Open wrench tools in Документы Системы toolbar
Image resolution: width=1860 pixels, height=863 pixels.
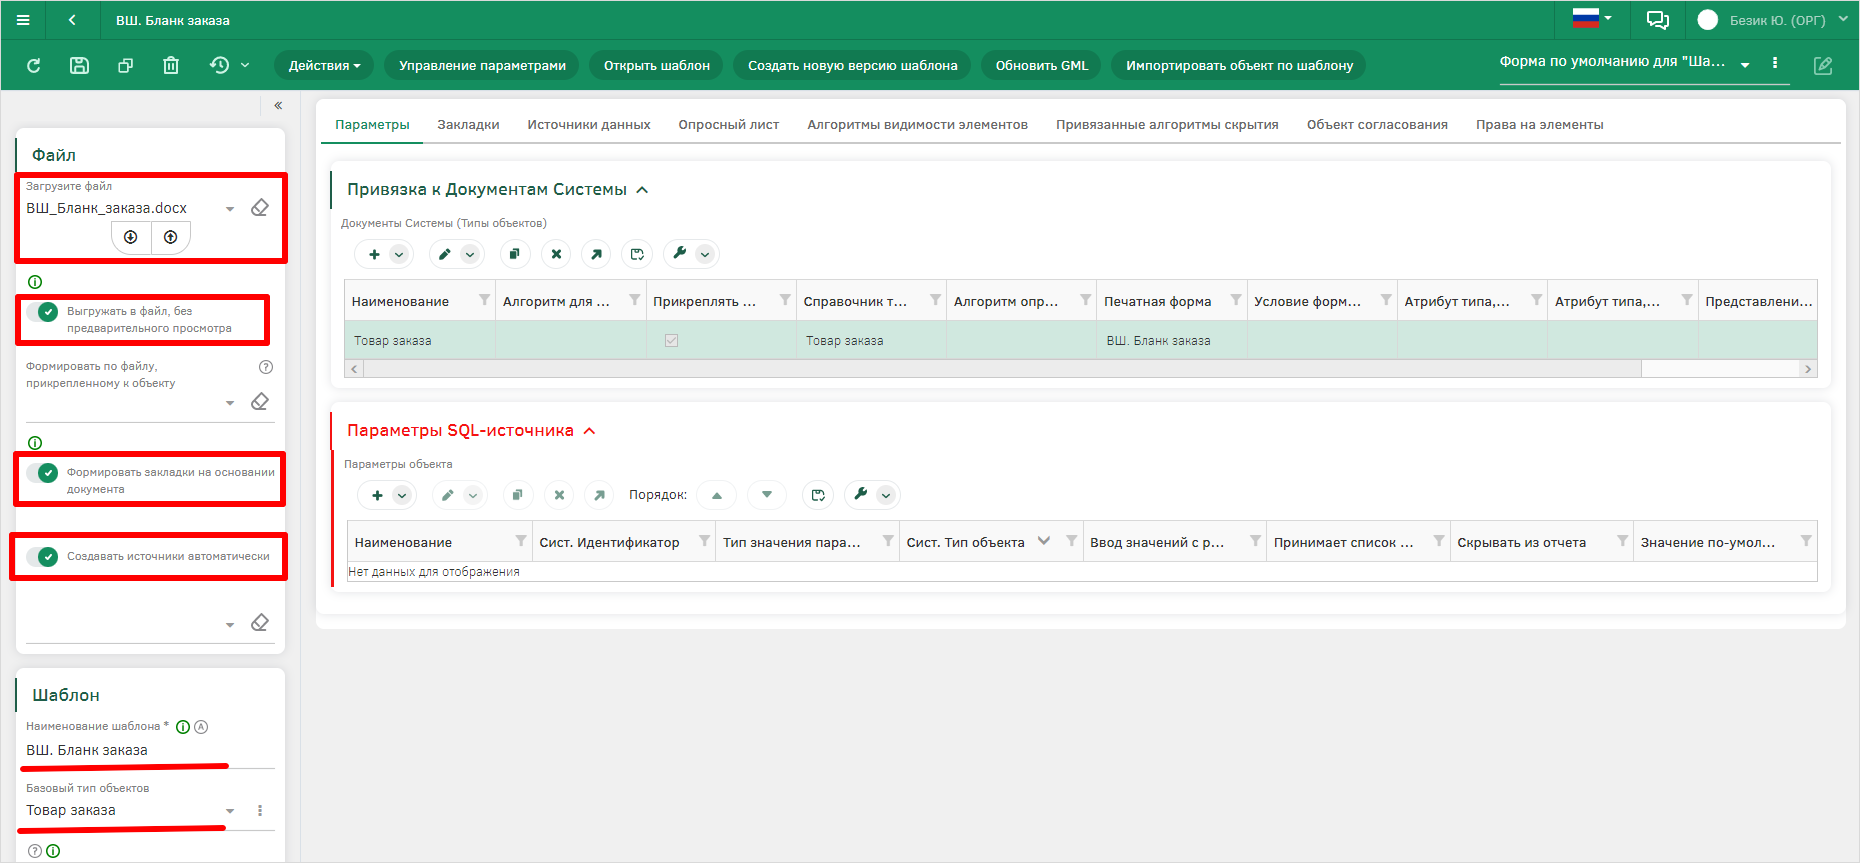680,254
